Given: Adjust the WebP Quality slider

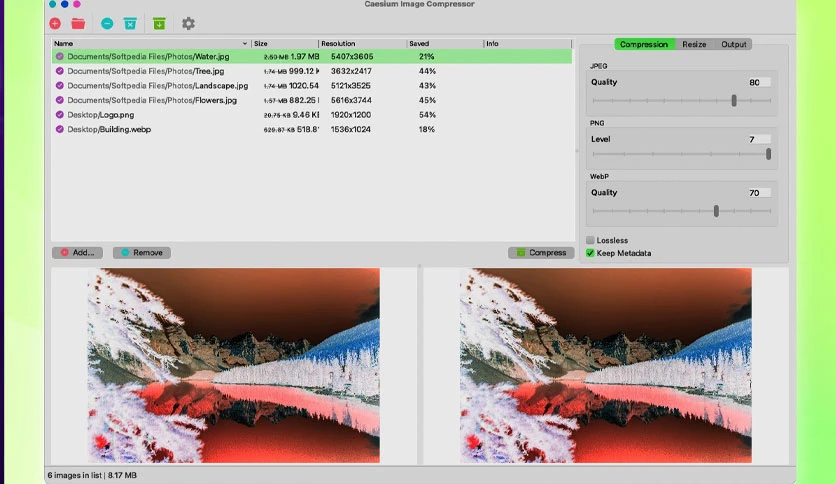Looking at the screenshot, I should tap(716, 211).
